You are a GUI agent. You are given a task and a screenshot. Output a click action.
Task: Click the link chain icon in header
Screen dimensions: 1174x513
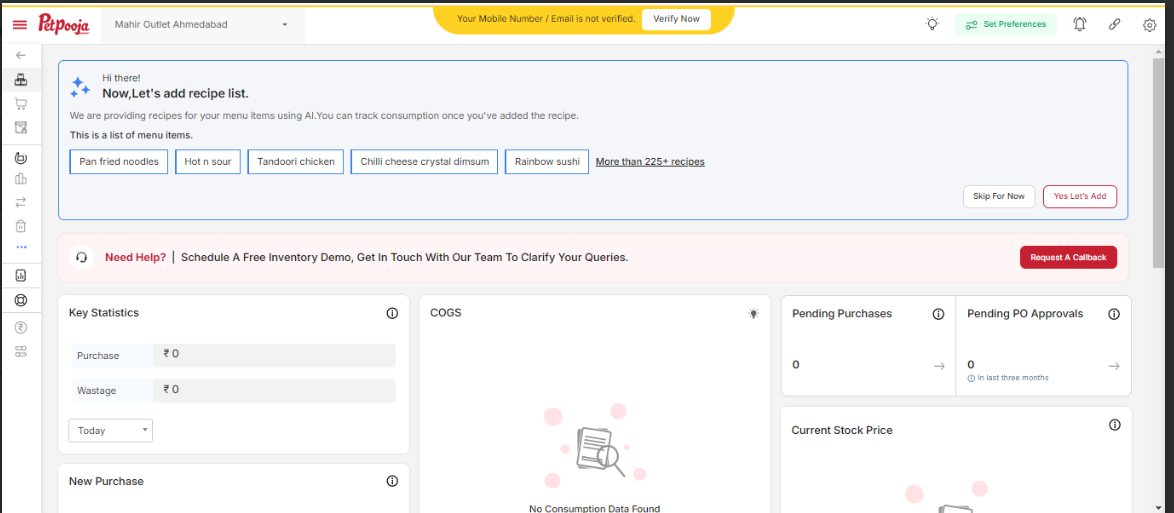[1114, 24]
